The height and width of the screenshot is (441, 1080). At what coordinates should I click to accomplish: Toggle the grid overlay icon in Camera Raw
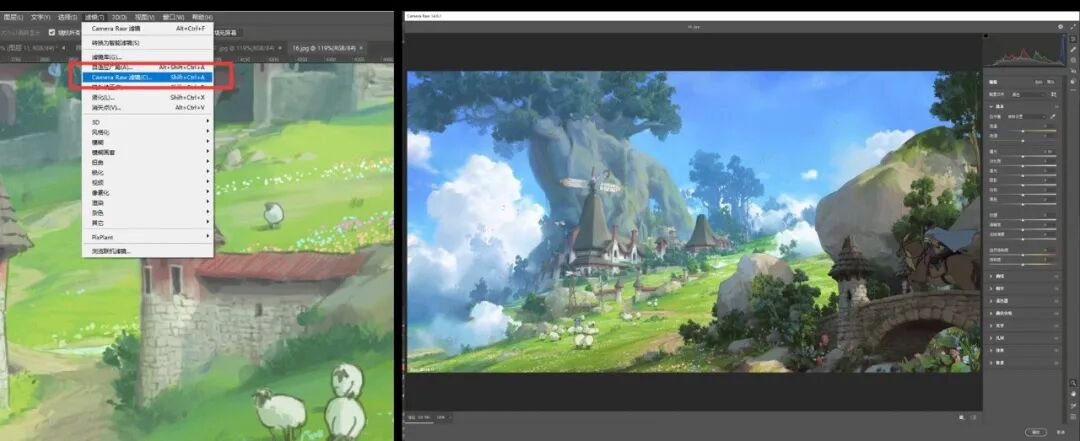(x=1072, y=417)
